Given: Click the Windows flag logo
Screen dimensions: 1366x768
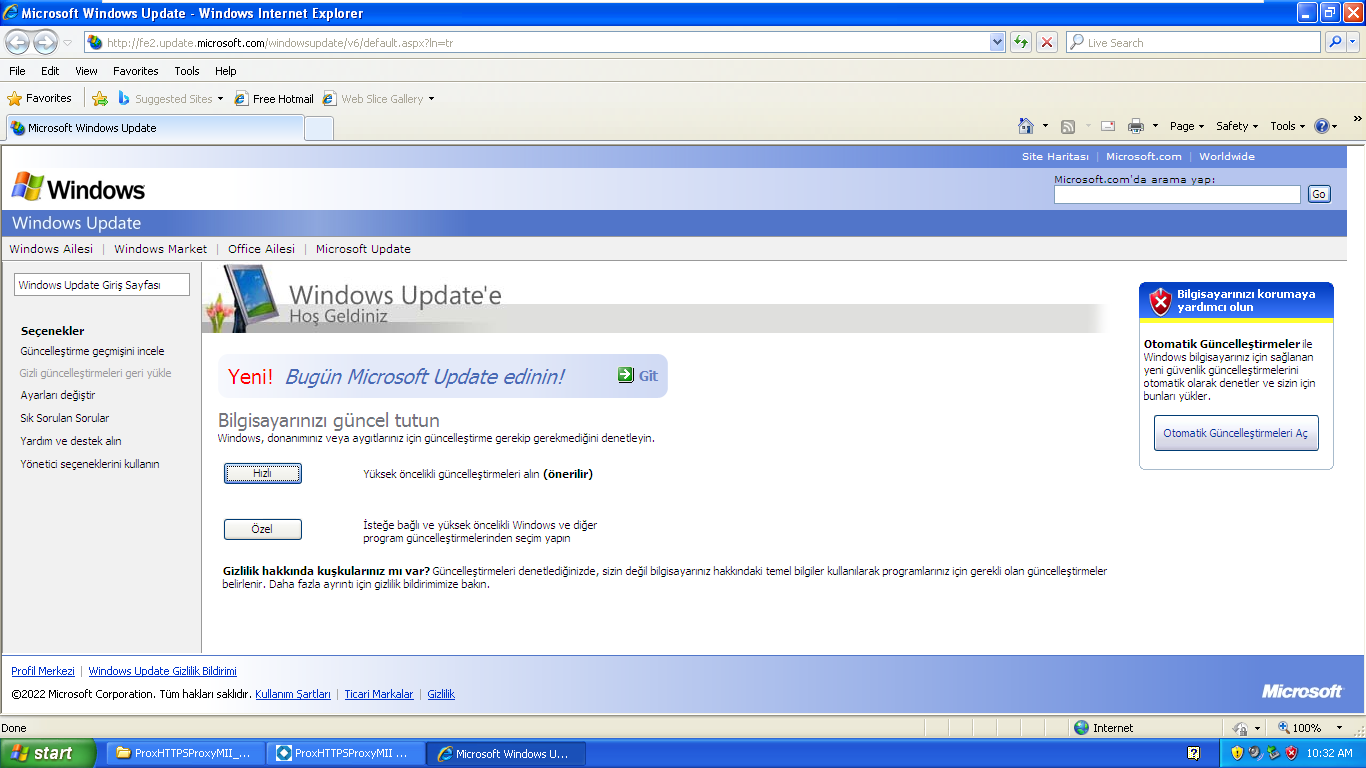Looking at the screenshot, I should [28, 187].
